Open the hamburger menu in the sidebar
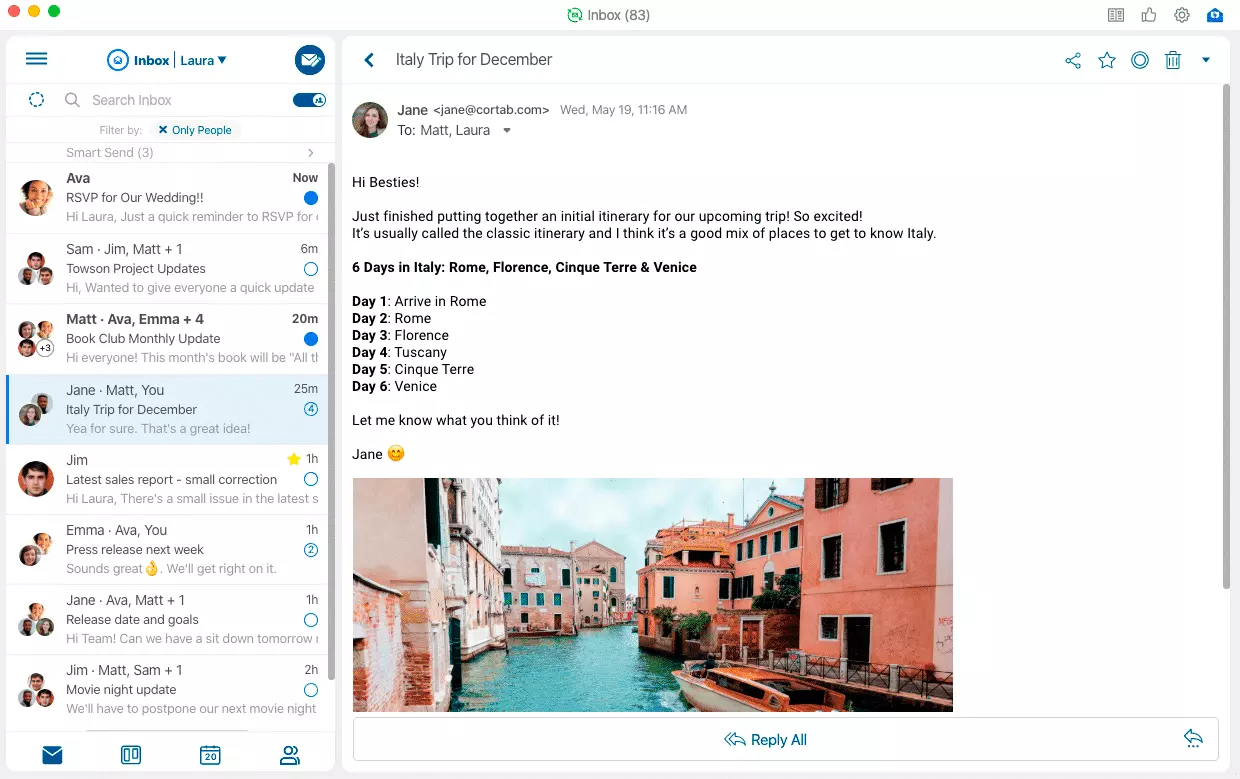 [x=36, y=59]
